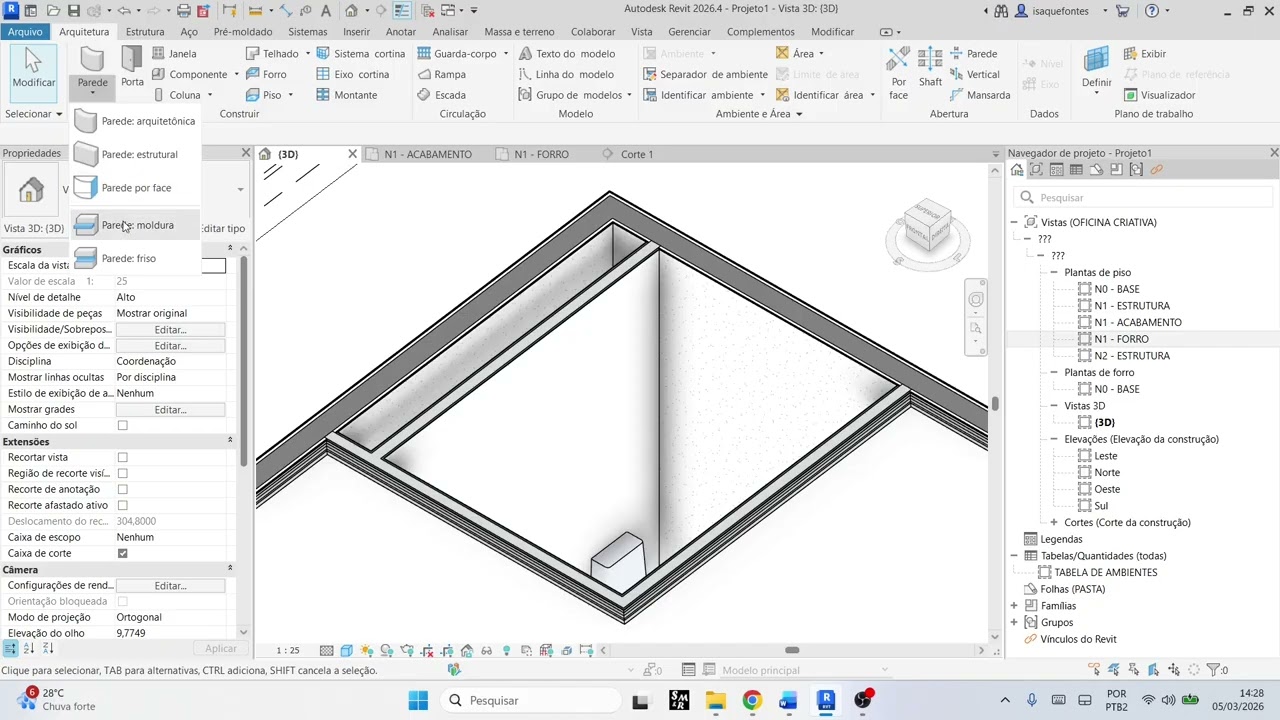
Task: Expand the Famílias tree node
Action: click(1014, 606)
